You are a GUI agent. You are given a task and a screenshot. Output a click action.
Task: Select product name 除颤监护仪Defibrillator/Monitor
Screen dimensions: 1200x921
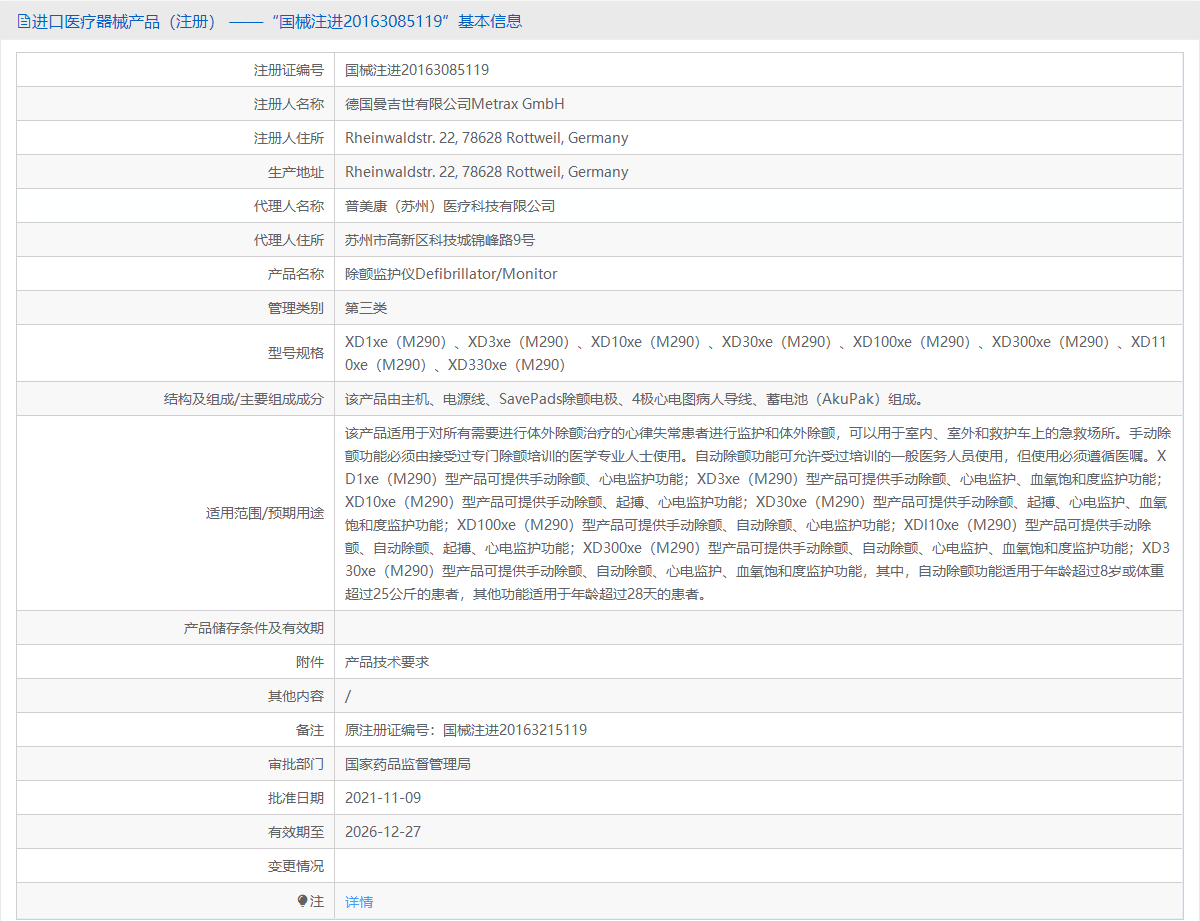(451, 274)
